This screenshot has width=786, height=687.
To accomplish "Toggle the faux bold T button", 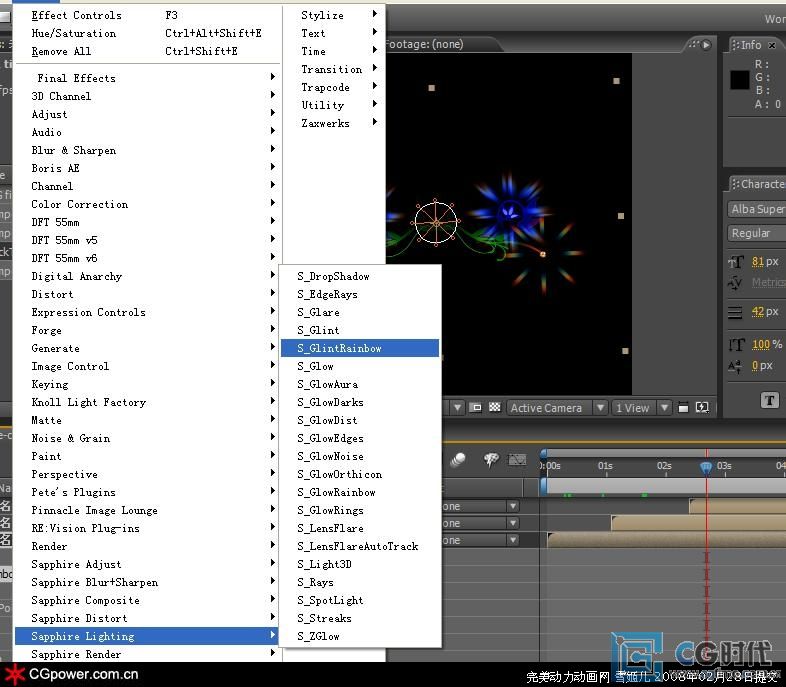I will point(770,400).
